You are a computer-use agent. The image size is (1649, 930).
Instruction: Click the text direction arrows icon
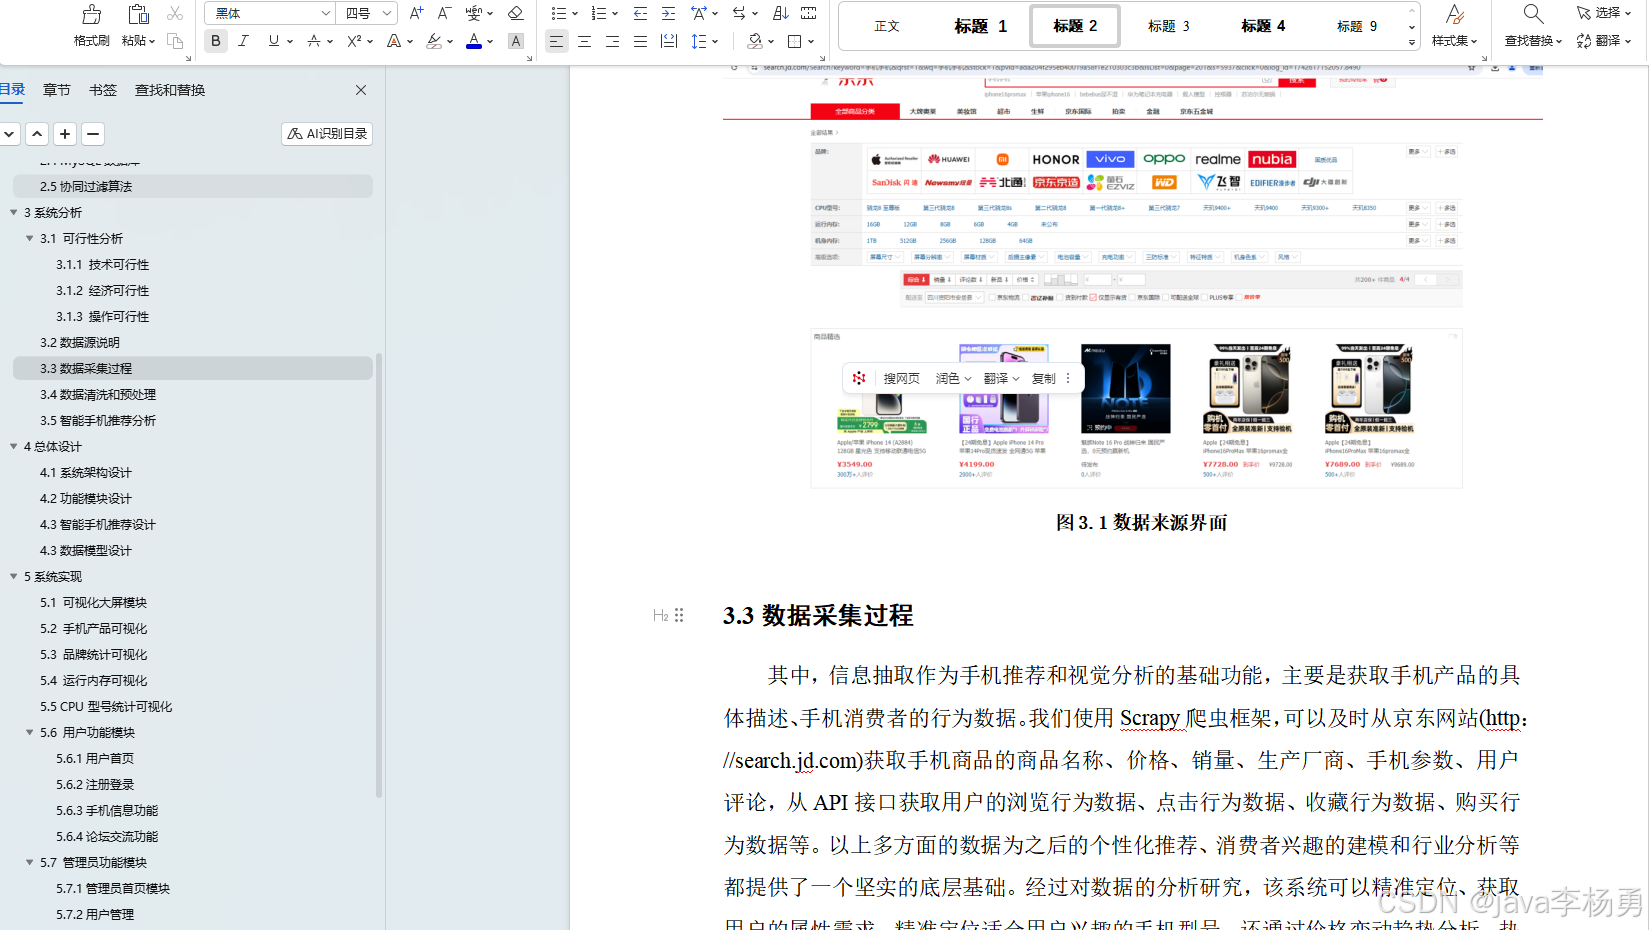point(739,13)
